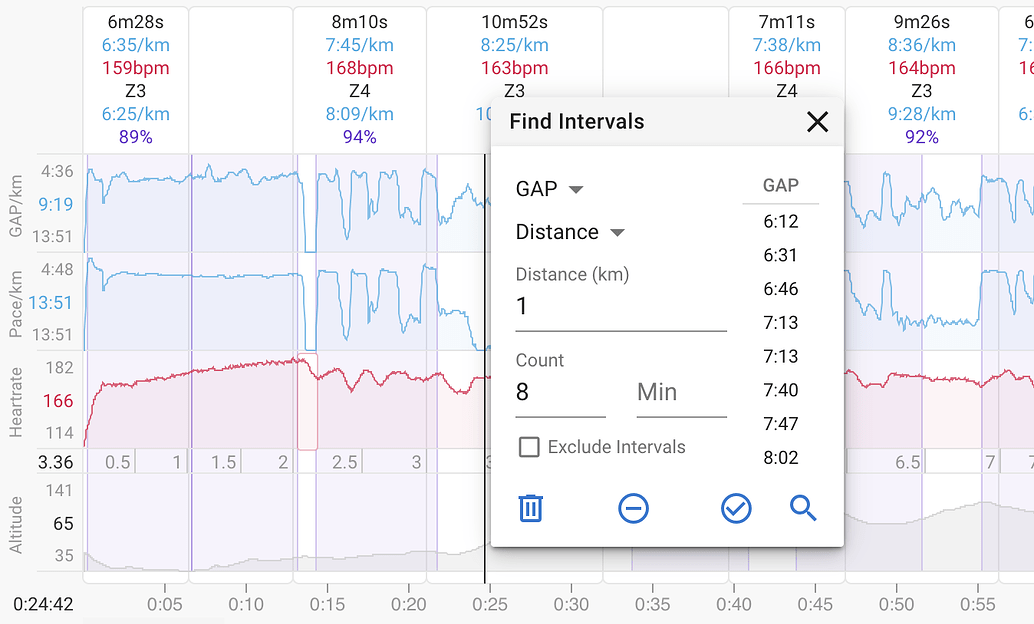
Task: Select the 8:02 GAP result
Action: (781, 458)
